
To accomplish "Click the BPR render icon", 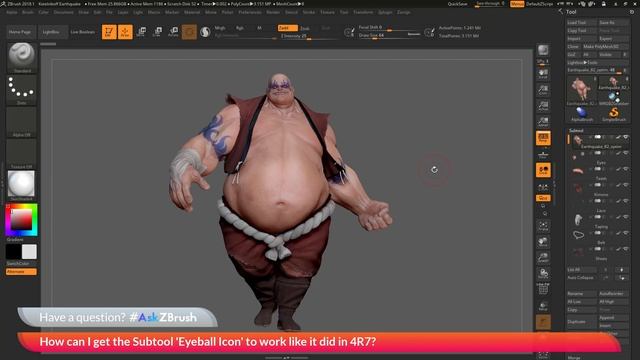I will tap(543, 50).
